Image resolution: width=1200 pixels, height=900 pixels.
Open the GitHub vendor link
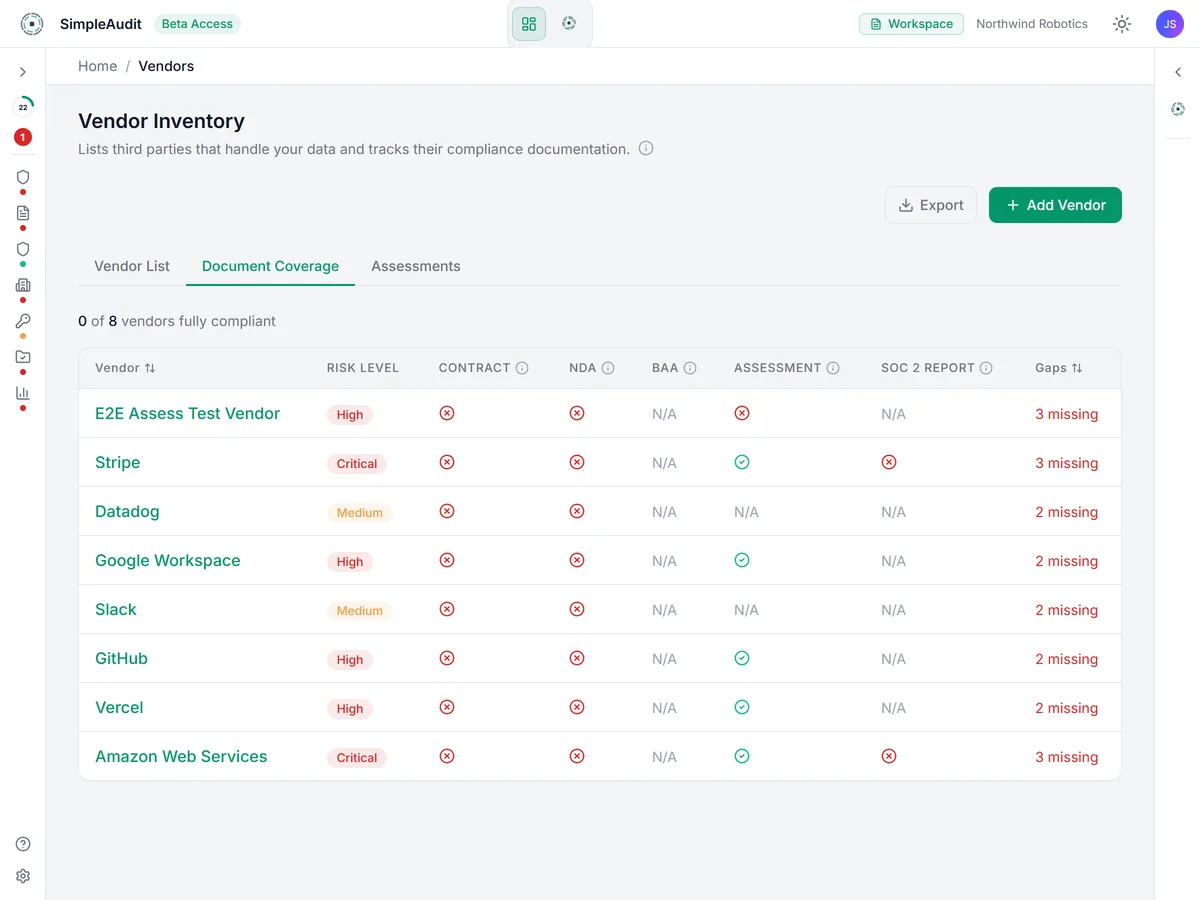(121, 658)
